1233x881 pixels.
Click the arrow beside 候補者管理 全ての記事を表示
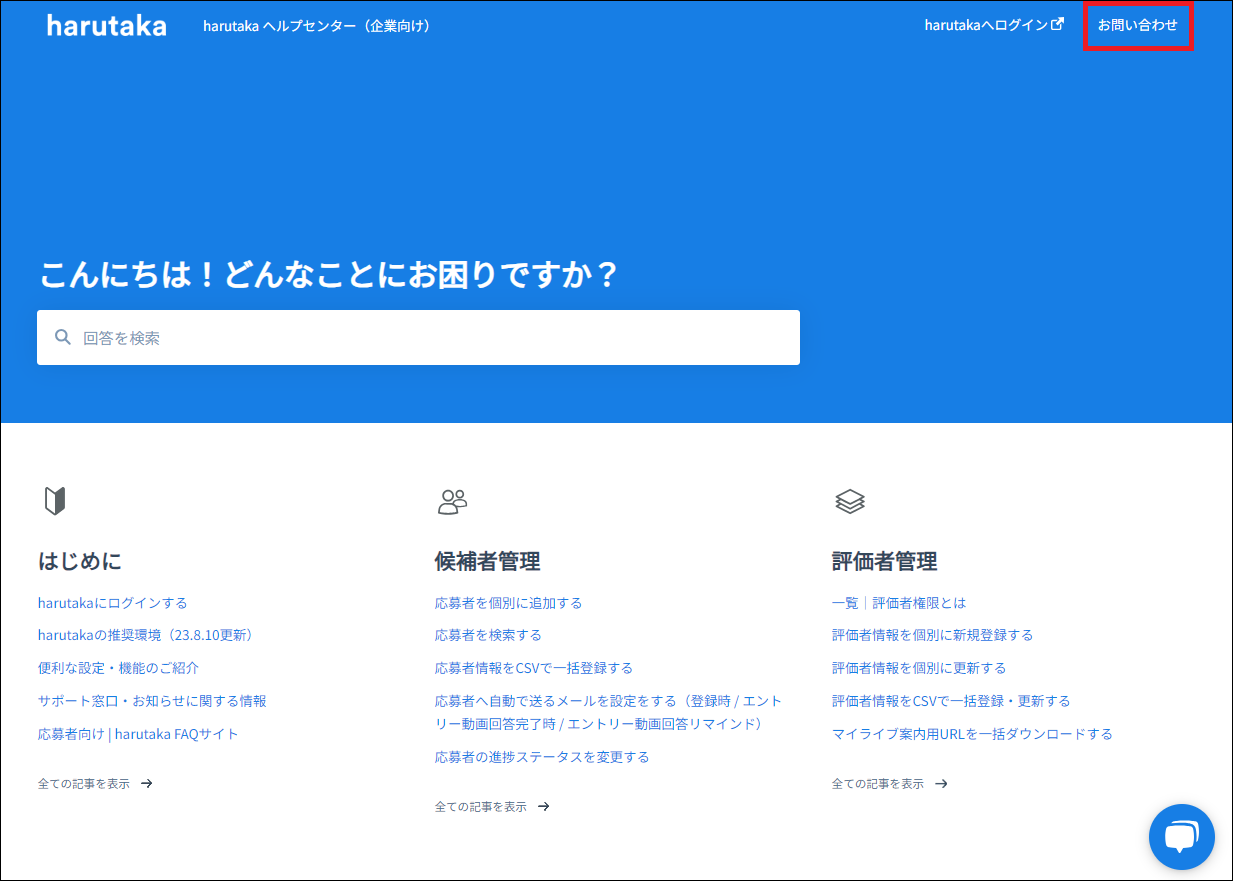pyautogui.click(x=543, y=806)
